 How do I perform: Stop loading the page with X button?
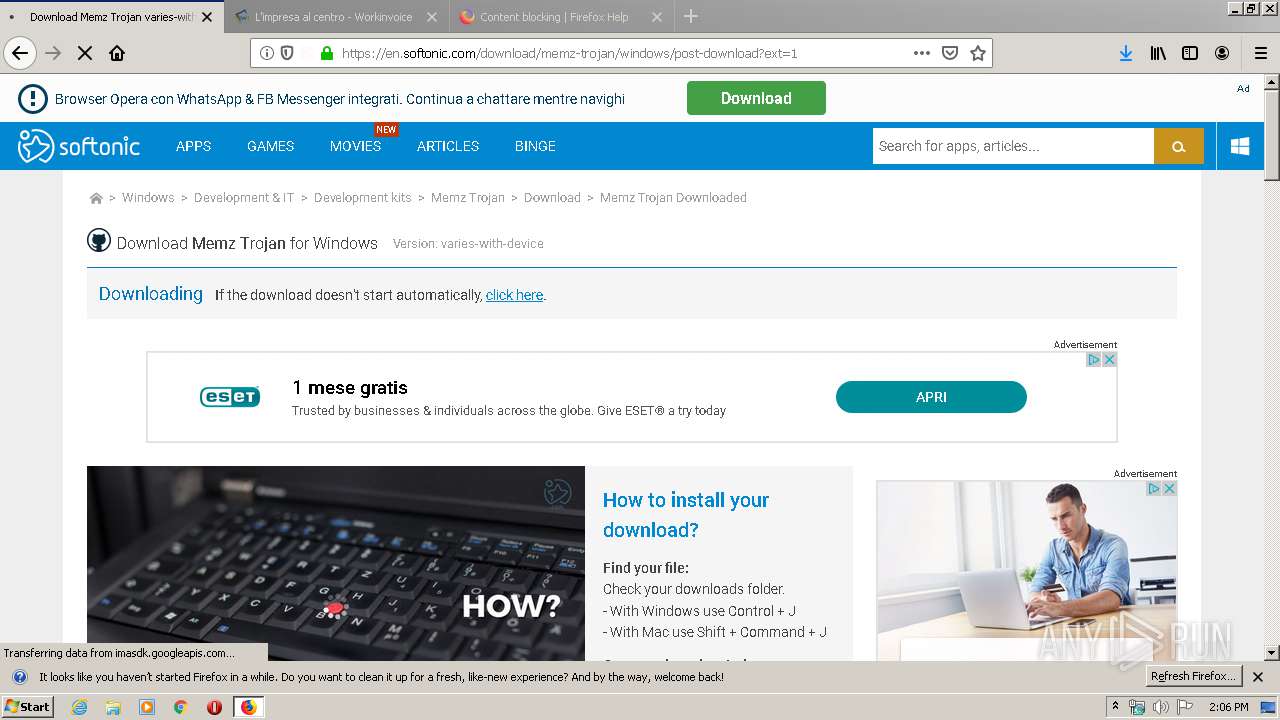pyautogui.click(x=85, y=53)
